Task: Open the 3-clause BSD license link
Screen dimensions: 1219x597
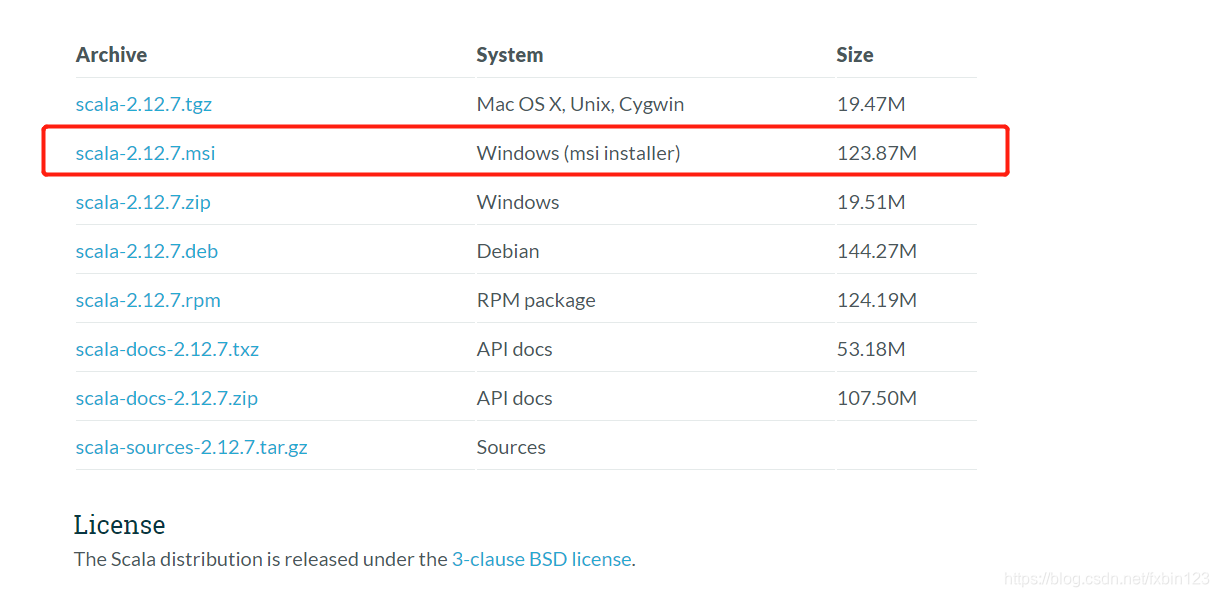Action: coord(541,559)
